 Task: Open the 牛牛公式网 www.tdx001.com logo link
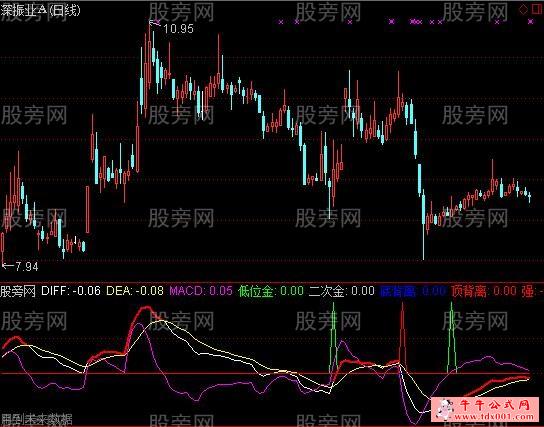(x=486, y=409)
